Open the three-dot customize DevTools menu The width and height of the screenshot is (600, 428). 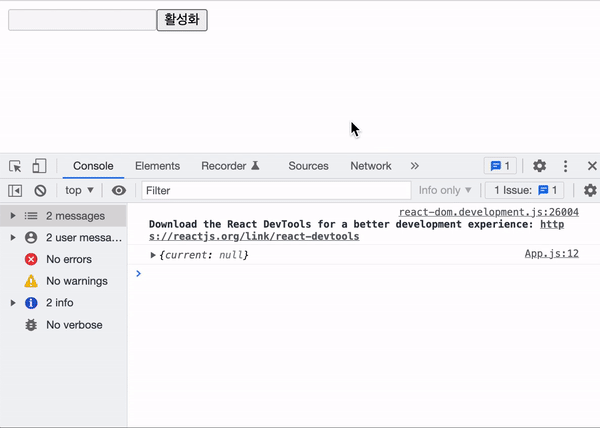point(566,166)
